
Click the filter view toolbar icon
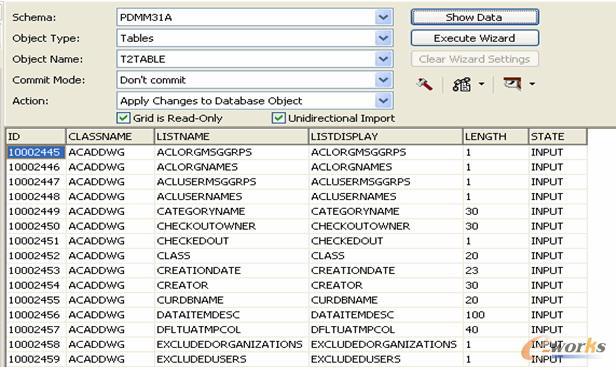coord(512,84)
